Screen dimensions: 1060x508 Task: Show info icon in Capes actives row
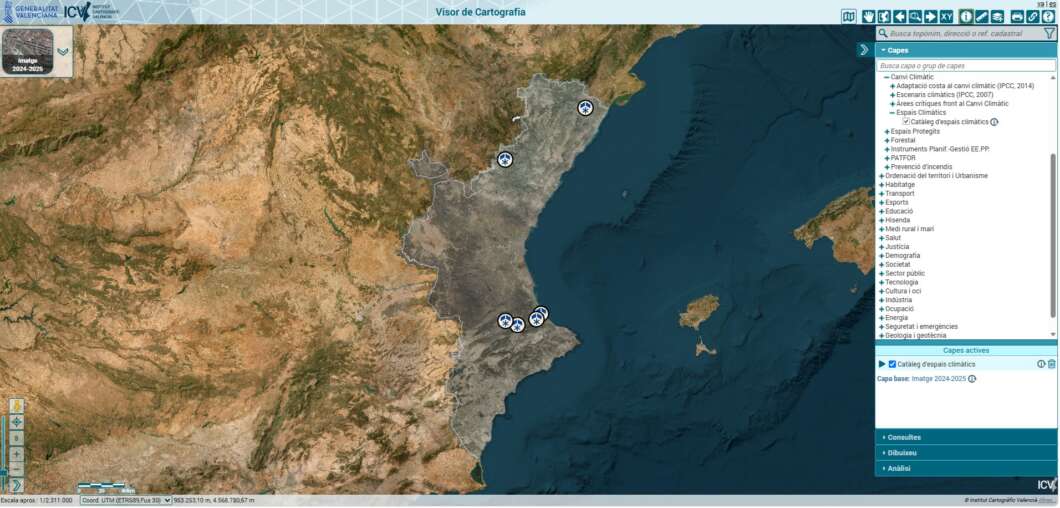pos(1041,364)
